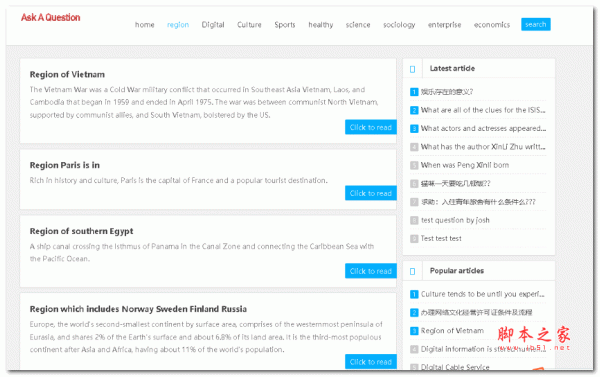The height and width of the screenshot is (377, 600).
Task: Click number 1 badge beside Culture tends link
Action: 414,294
